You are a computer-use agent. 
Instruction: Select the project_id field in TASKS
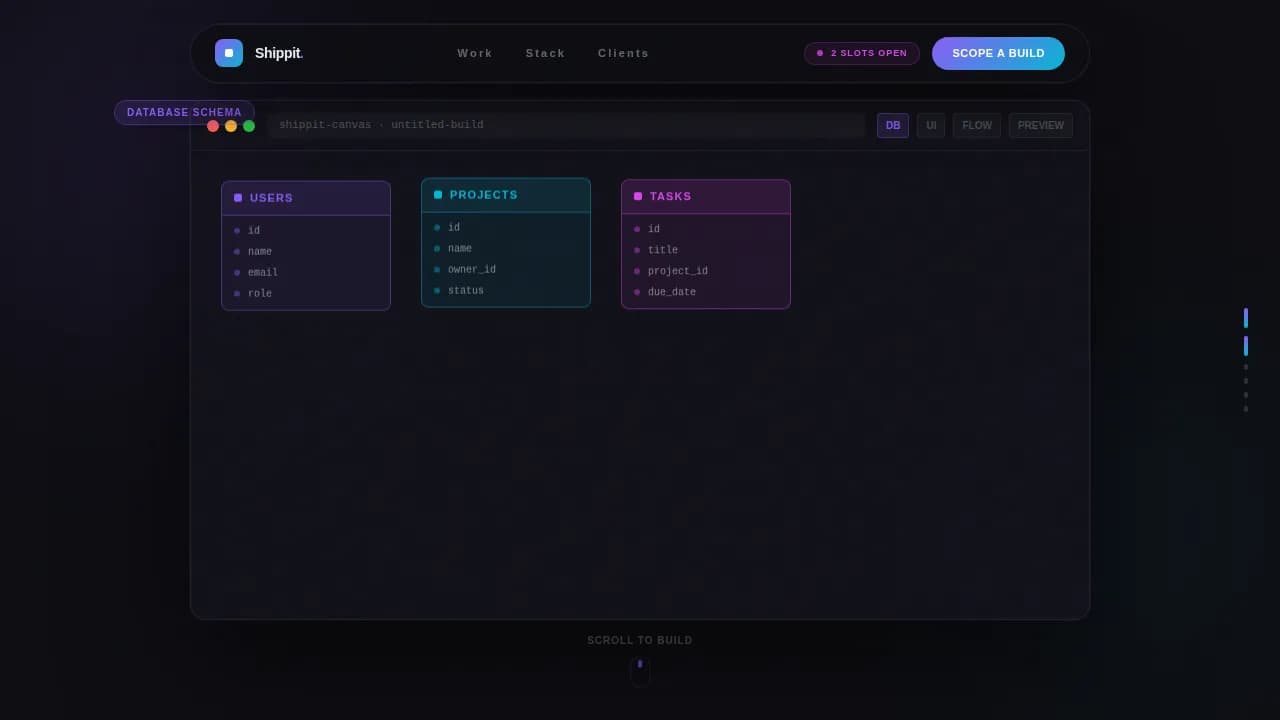click(678, 271)
